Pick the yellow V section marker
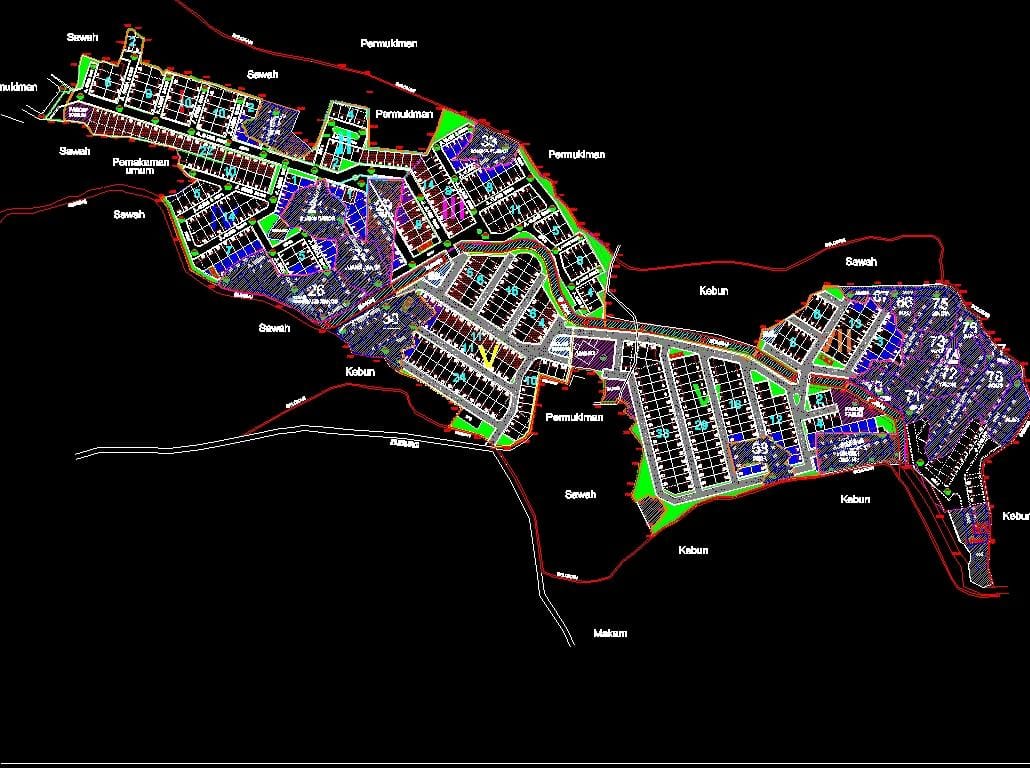1030x768 pixels. tap(487, 355)
